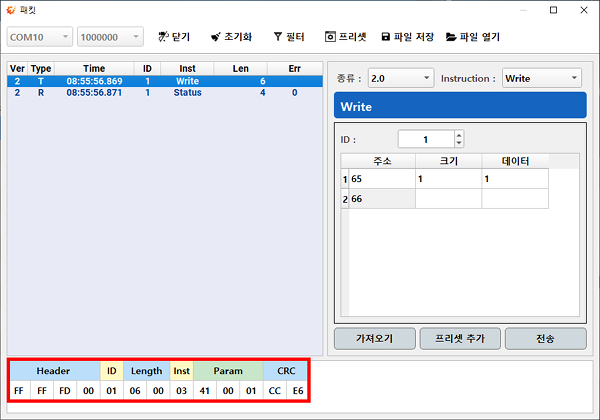
Task: Click the 파일 열기 (open file) icon
Action: coord(452,37)
